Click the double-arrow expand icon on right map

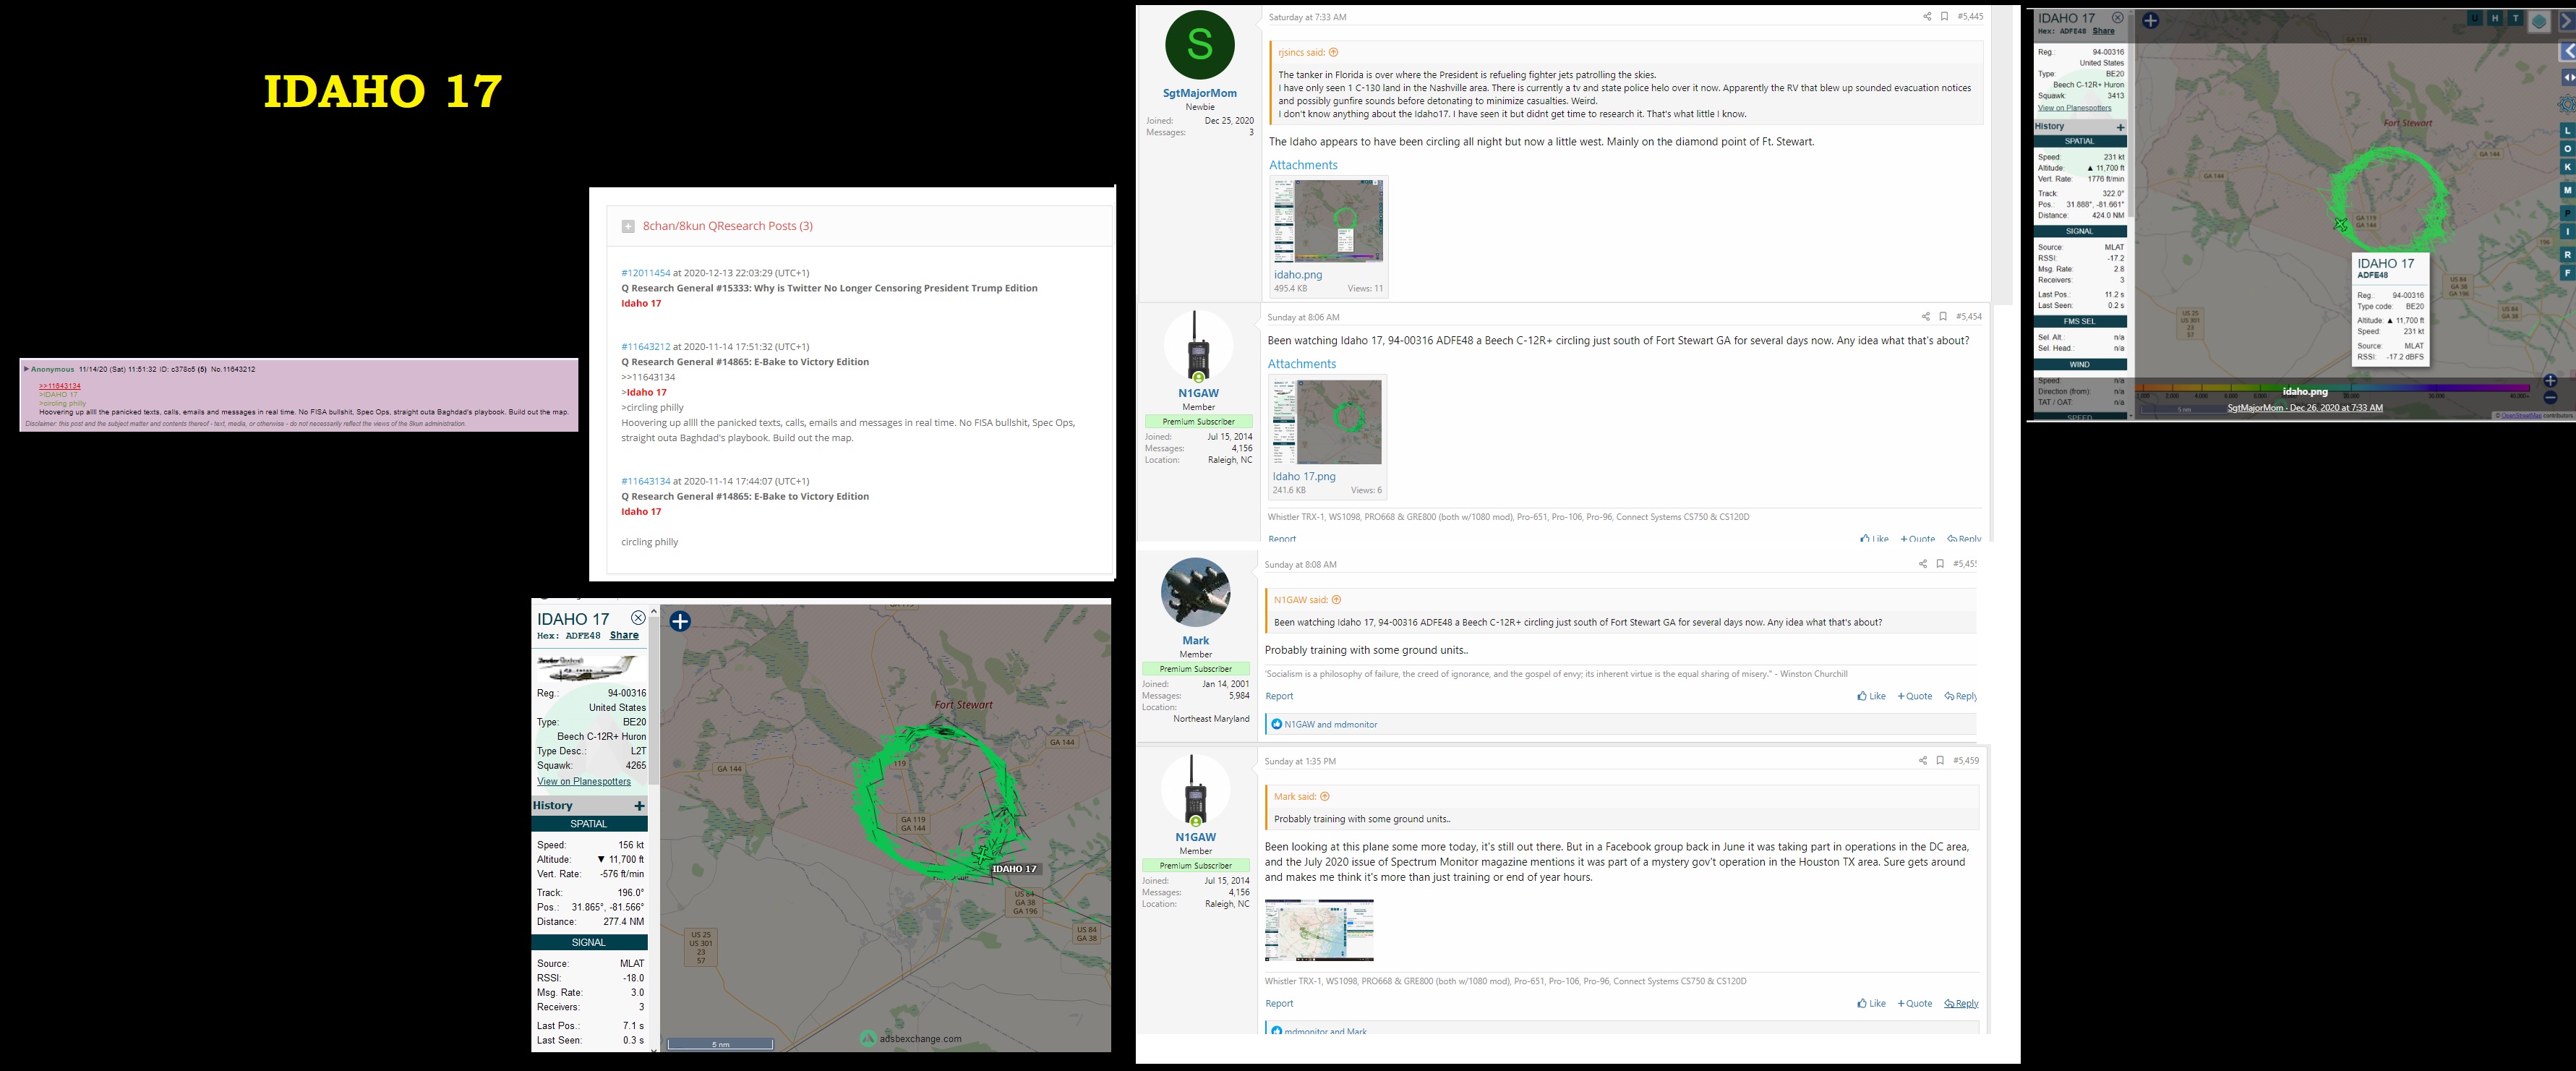(x=2567, y=77)
